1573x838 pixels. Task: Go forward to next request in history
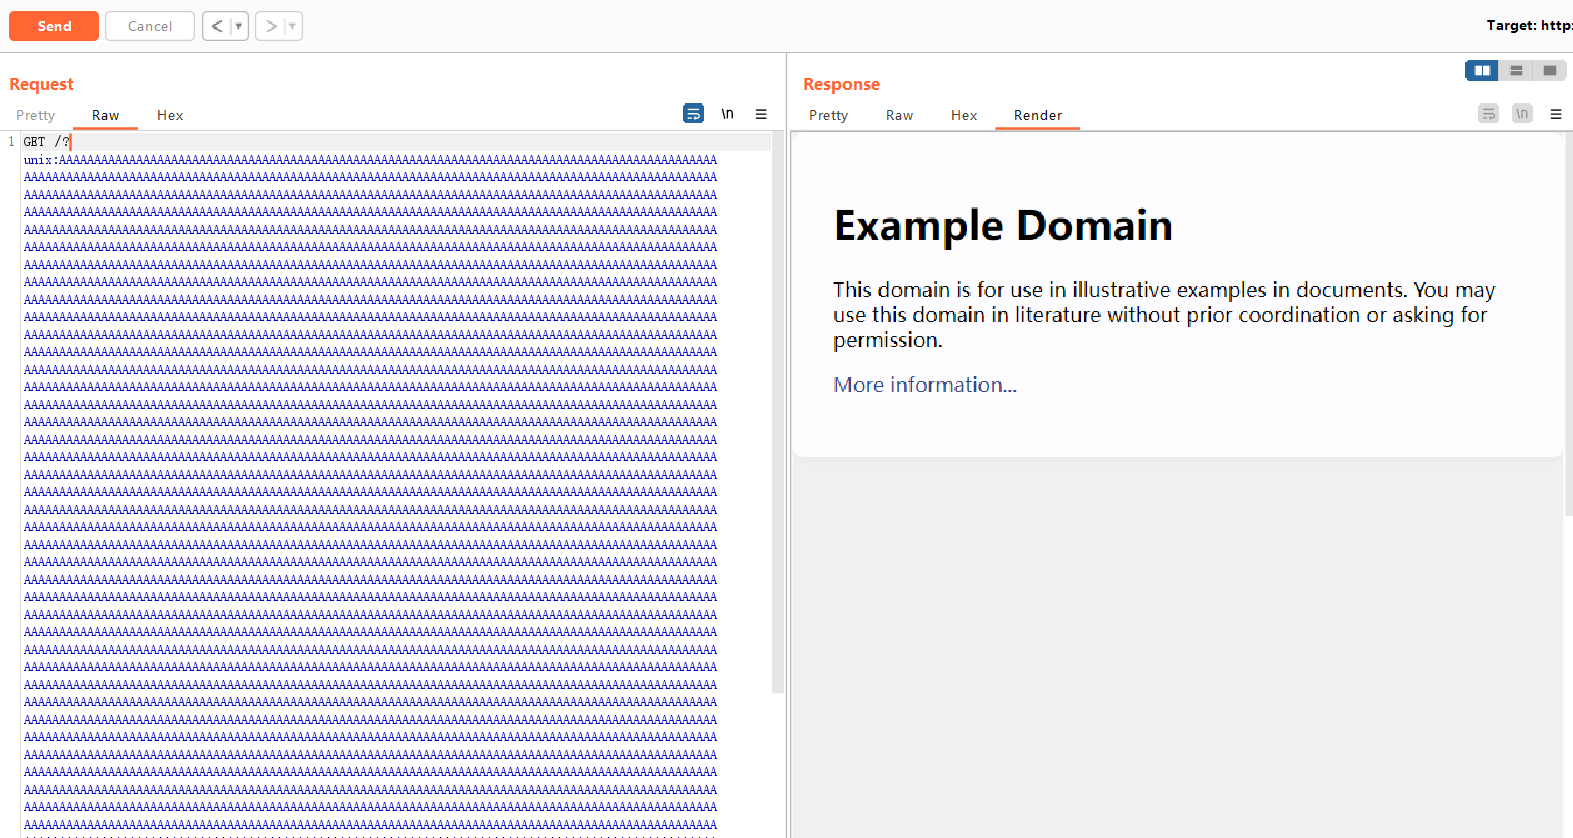pos(271,26)
